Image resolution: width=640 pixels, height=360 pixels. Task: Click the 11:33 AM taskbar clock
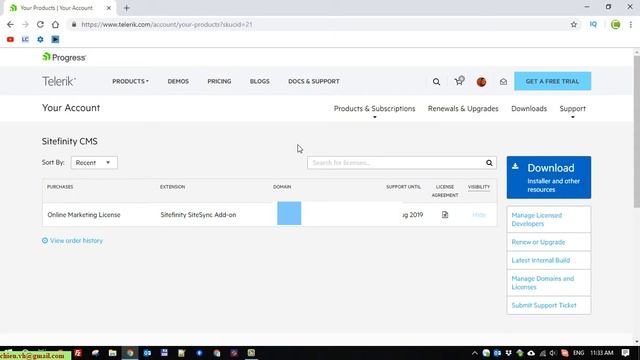coord(602,353)
